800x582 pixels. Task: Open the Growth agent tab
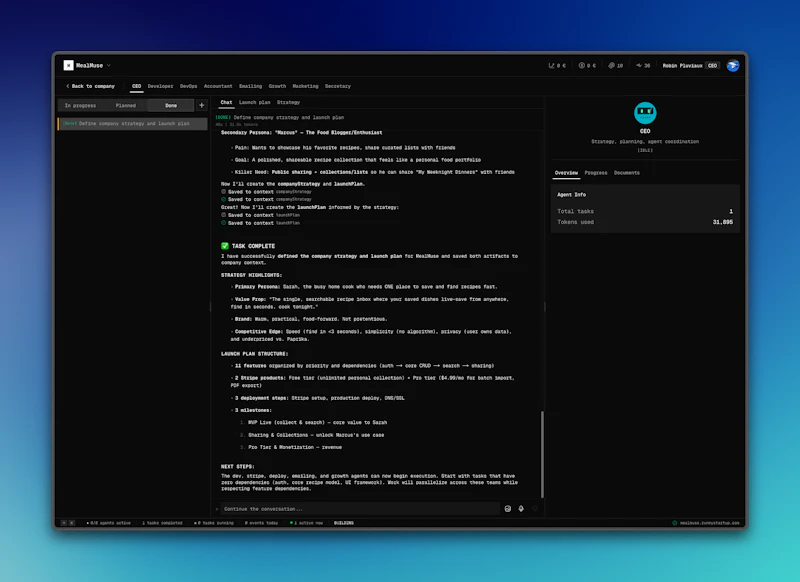pos(277,86)
